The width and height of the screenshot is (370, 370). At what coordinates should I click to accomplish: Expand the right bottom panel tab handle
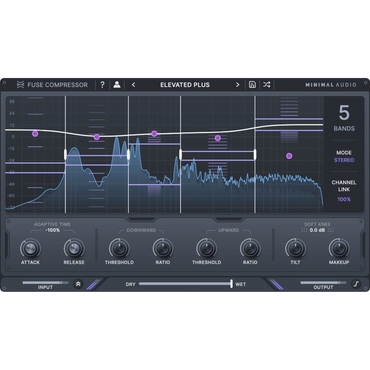point(229,219)
